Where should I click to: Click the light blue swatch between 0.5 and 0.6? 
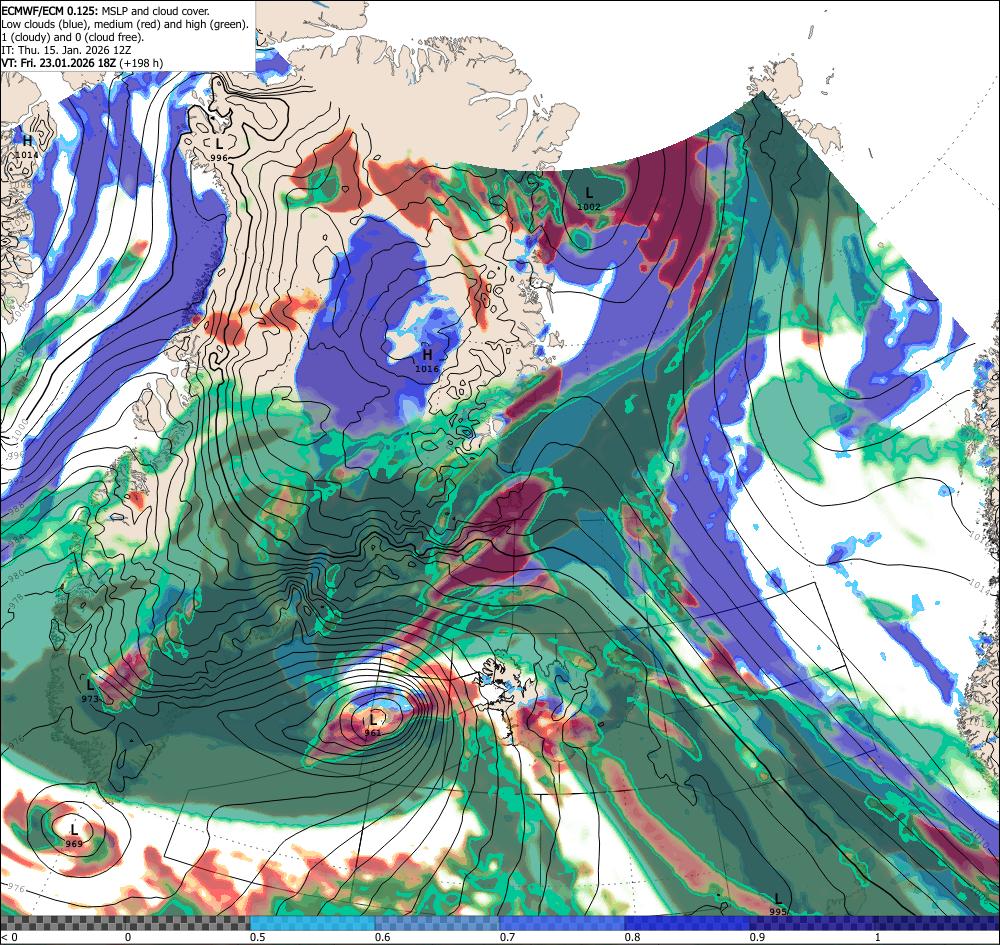(x=312, y=923)
